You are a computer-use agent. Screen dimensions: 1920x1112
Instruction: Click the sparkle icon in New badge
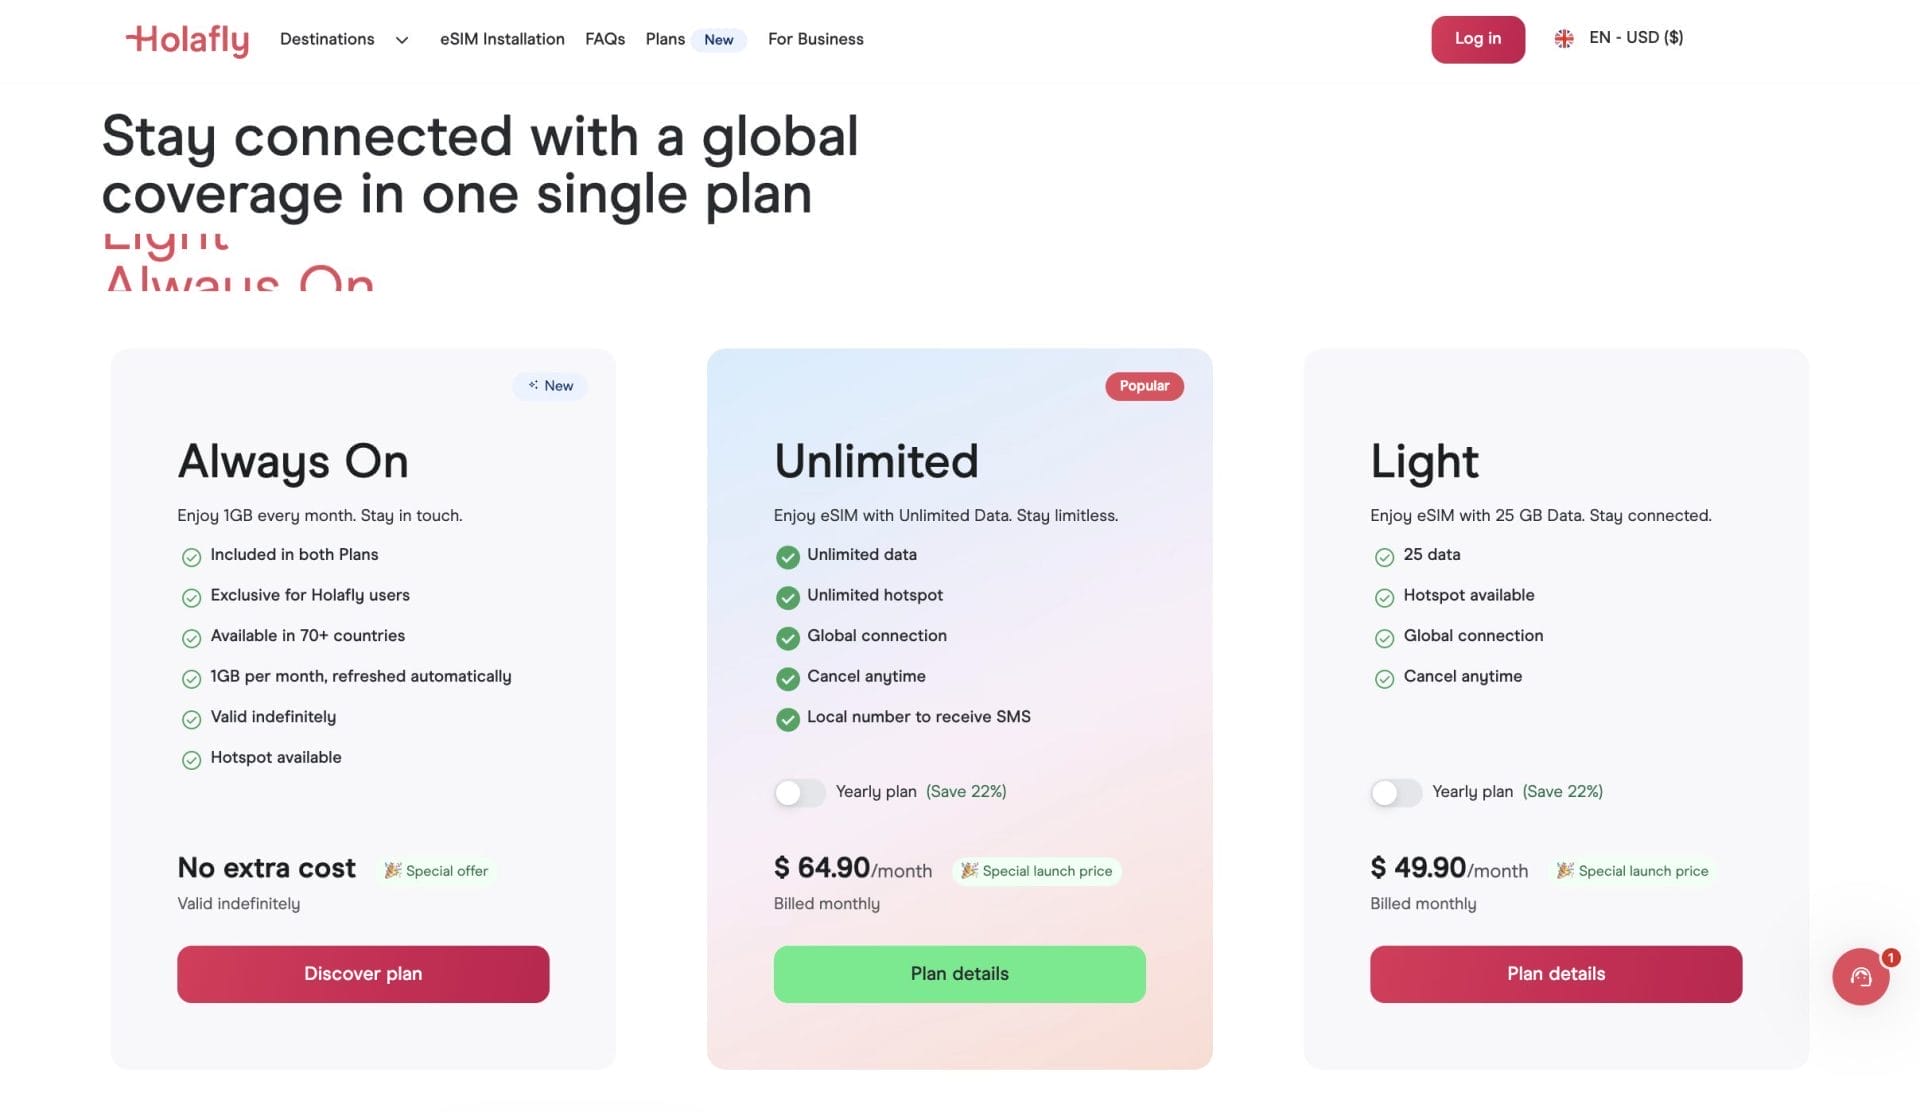[533, 385]
